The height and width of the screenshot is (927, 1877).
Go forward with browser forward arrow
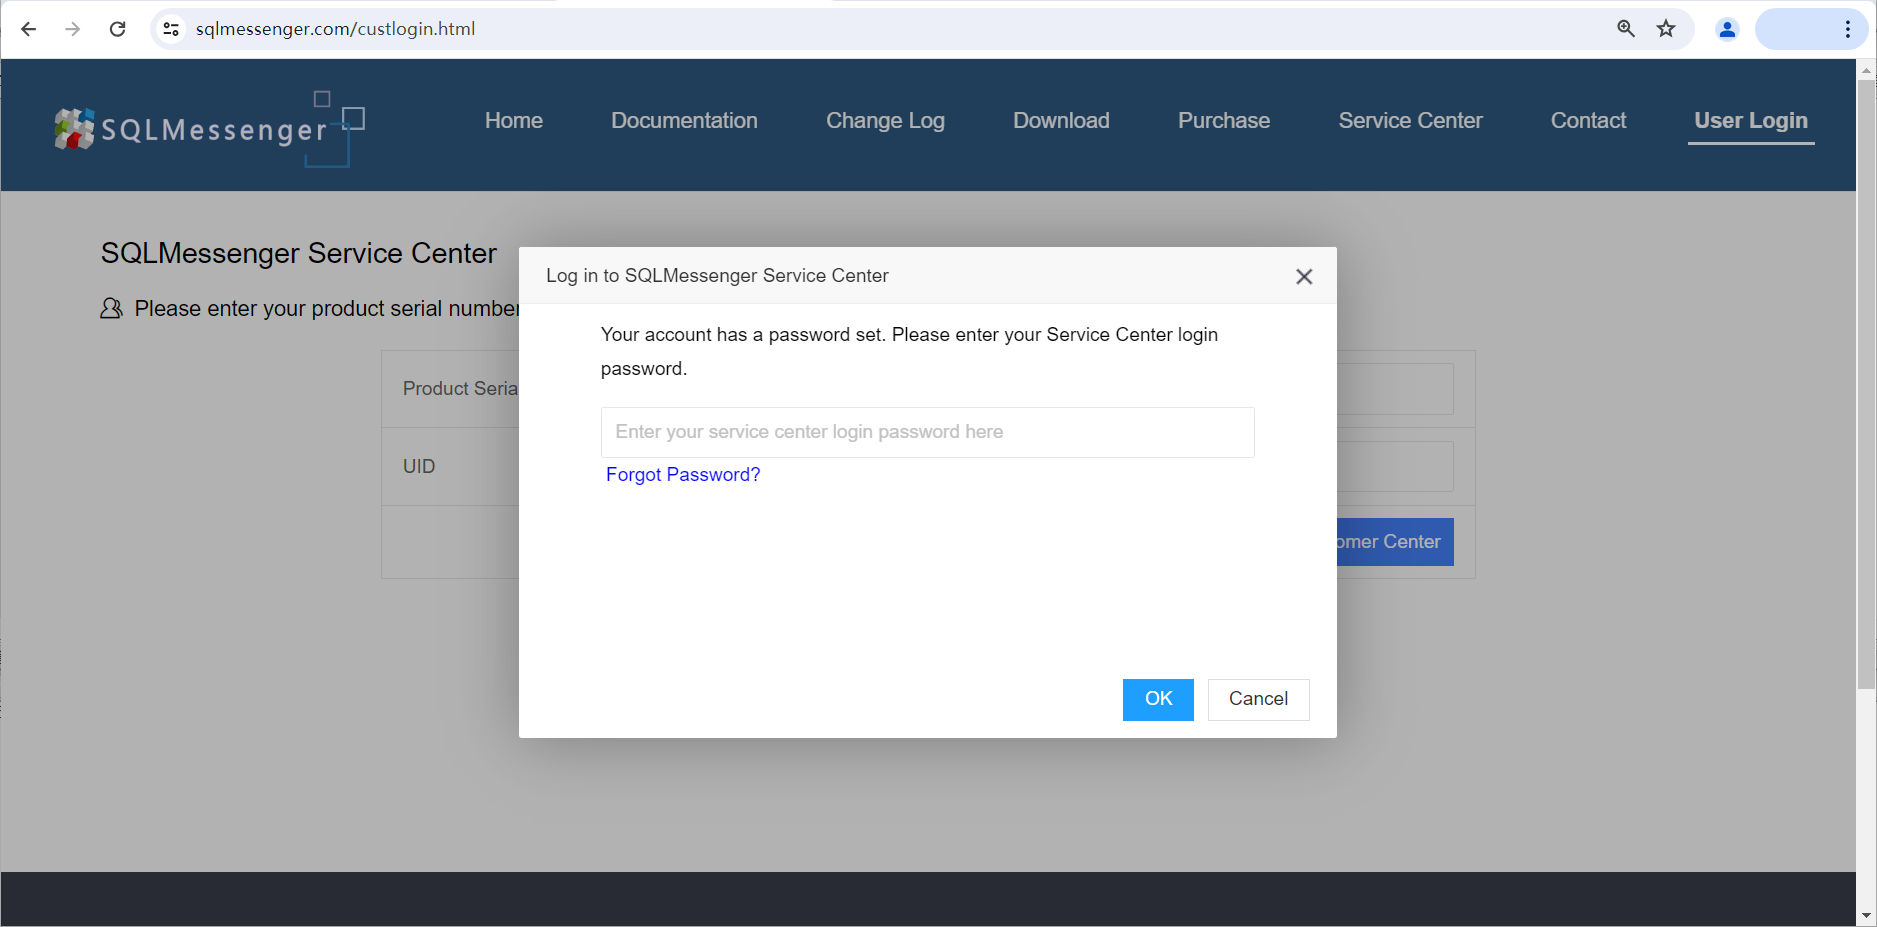coord(73,29)
